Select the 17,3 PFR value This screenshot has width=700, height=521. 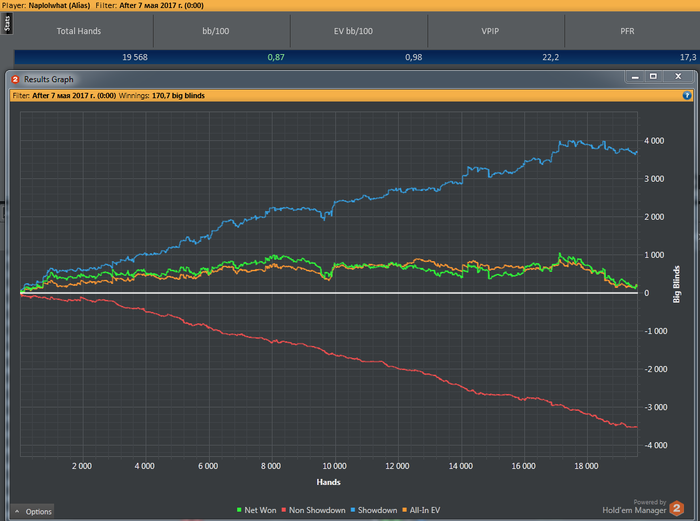tap(688, 57)
